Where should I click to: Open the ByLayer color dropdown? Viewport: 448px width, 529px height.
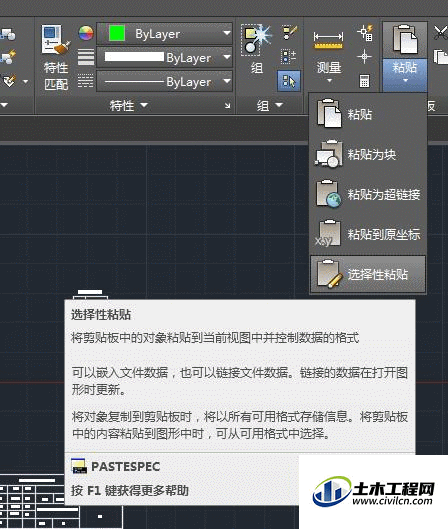165,34
